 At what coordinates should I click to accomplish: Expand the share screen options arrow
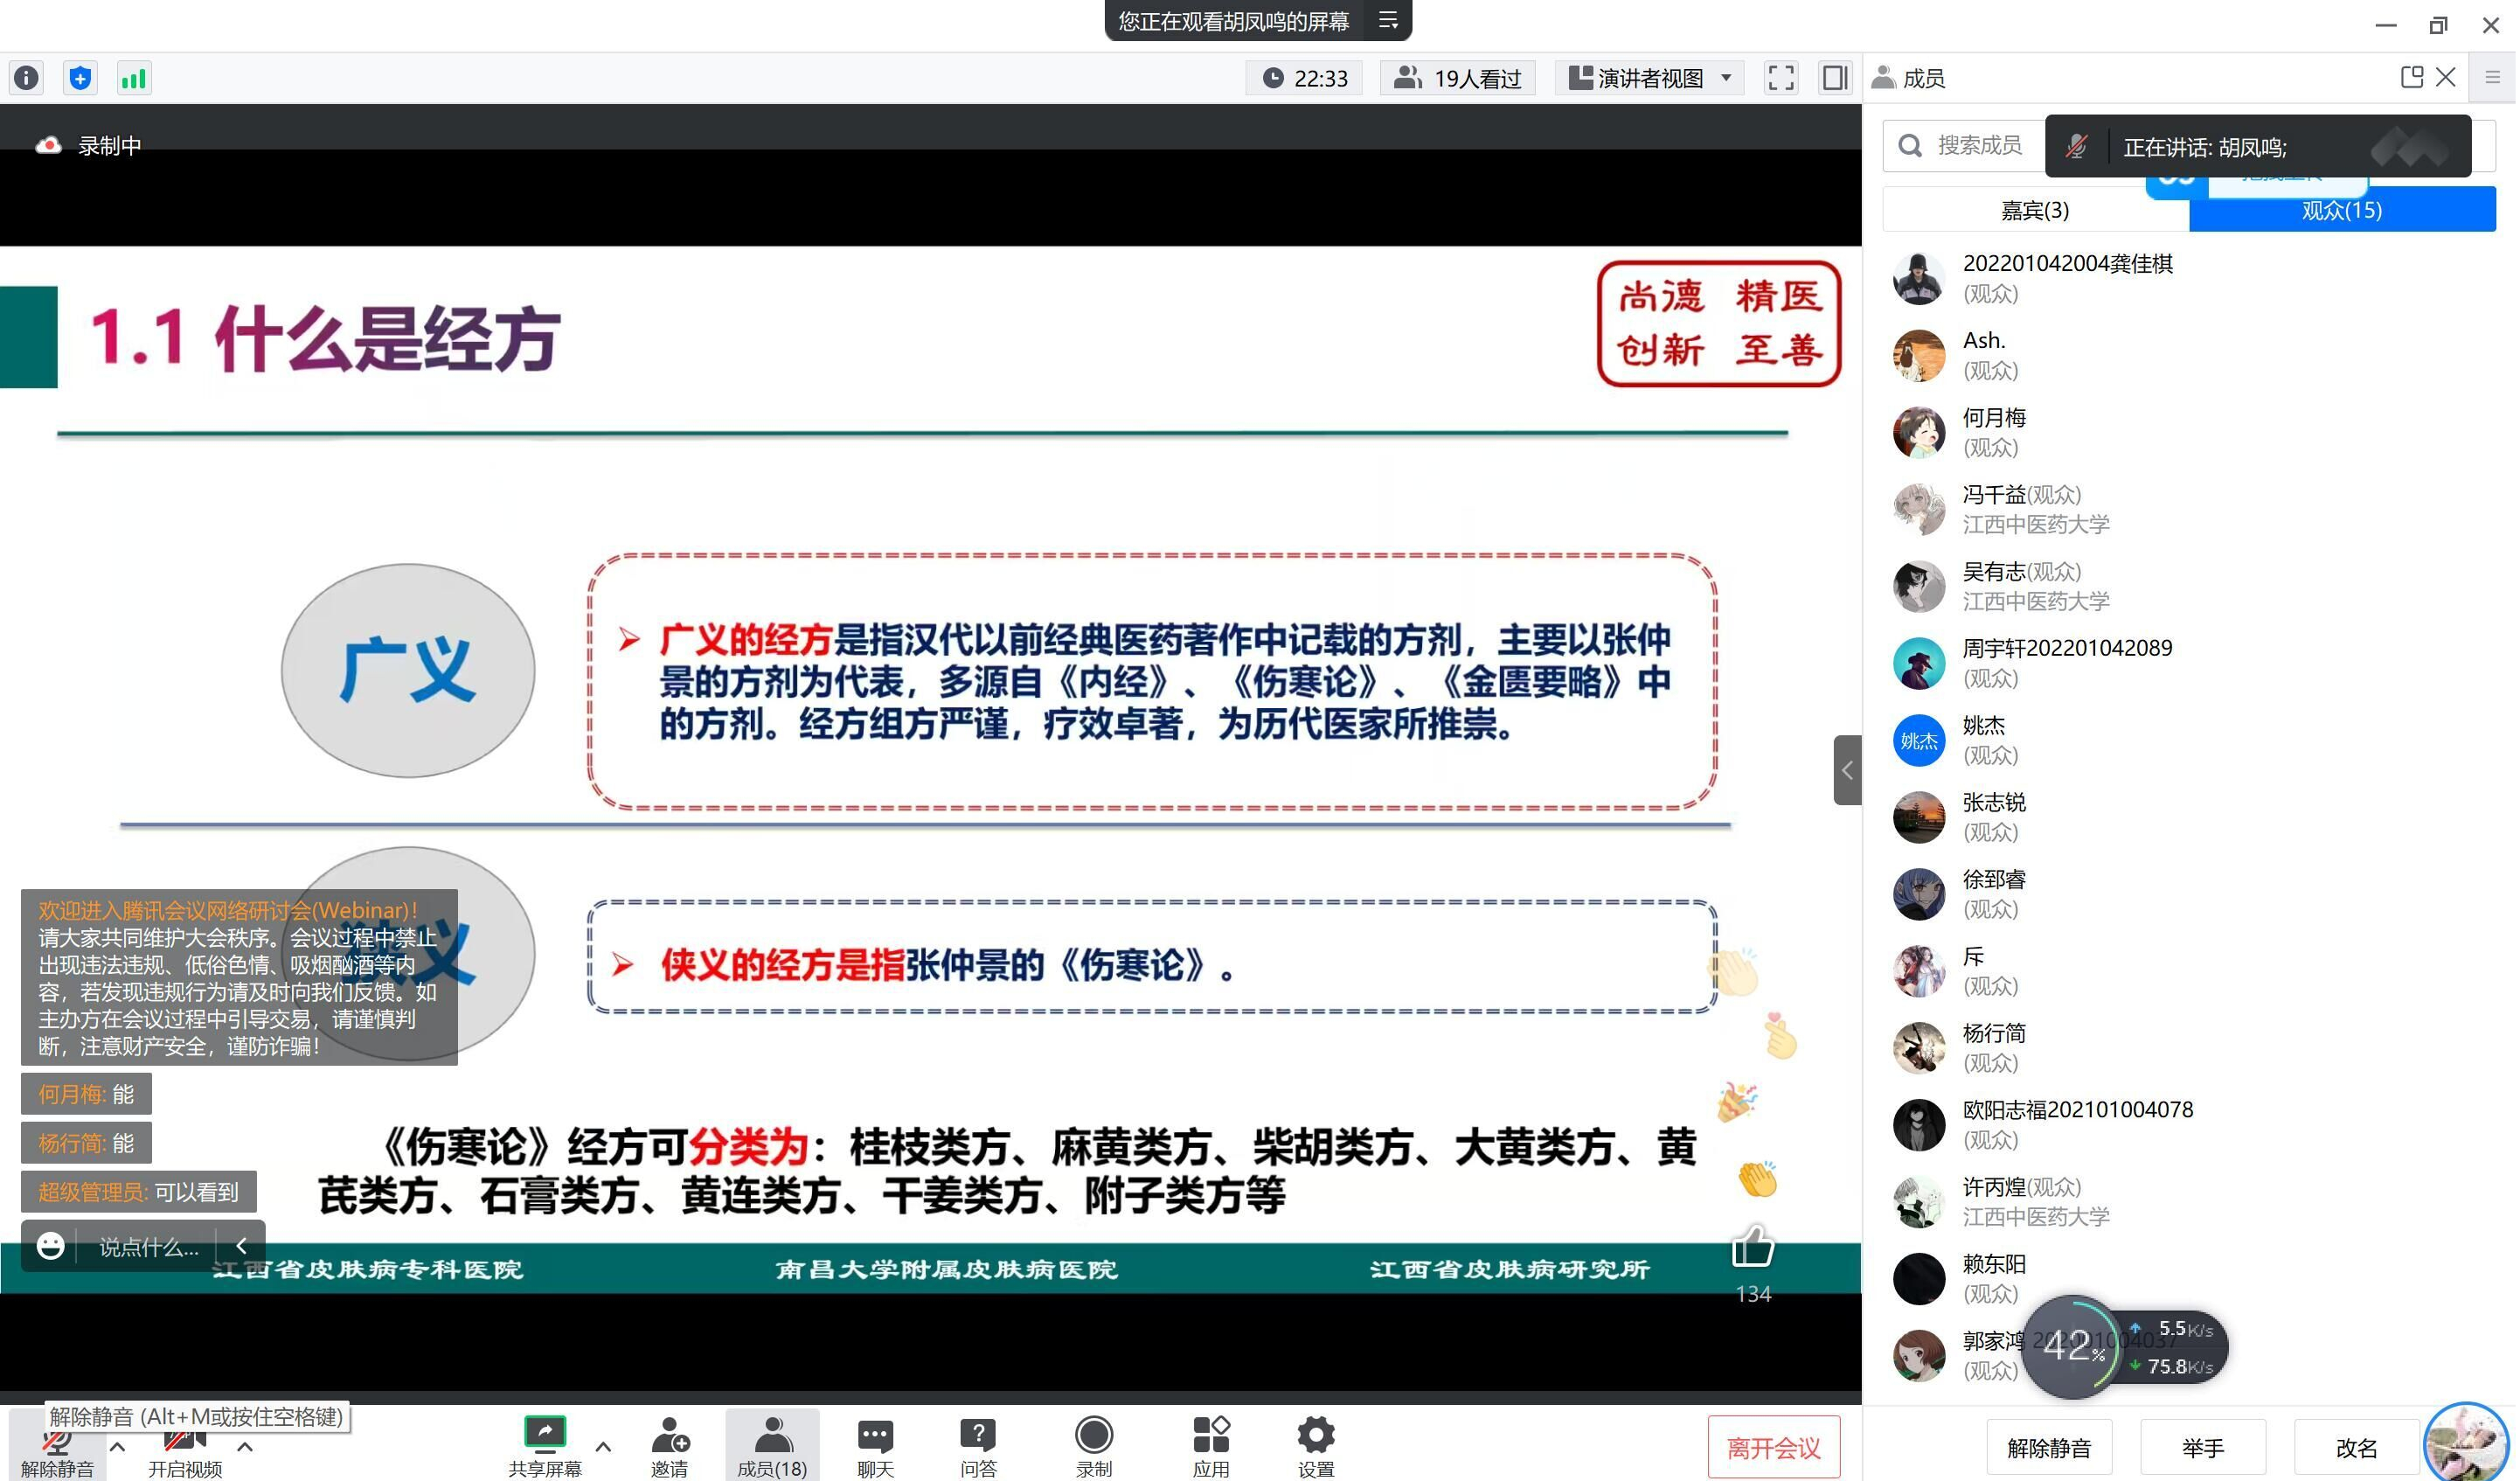tap(603, 1446)
